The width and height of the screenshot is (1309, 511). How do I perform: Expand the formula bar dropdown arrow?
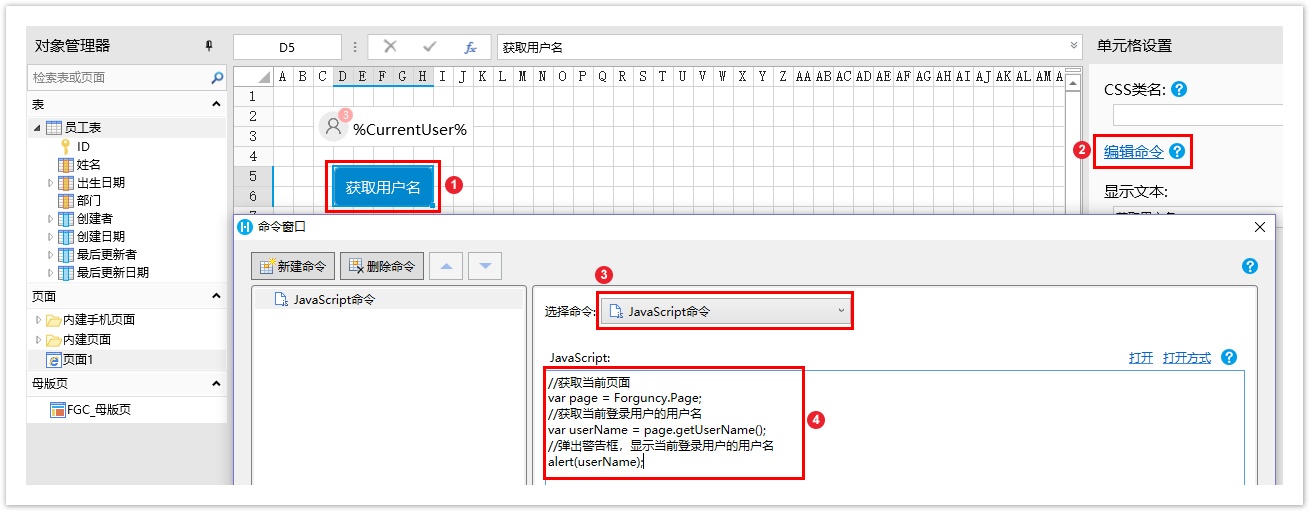[x=1075, y=46]
